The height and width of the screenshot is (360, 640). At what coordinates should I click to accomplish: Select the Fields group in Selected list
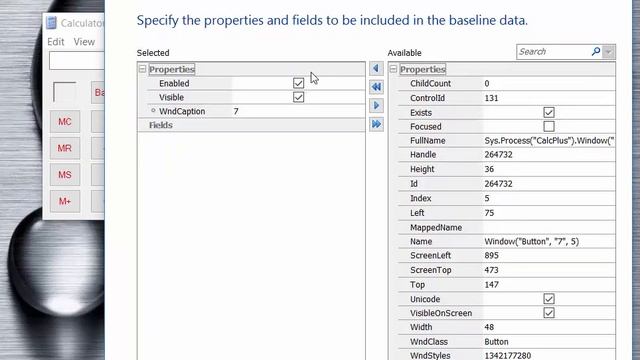[251, 125]
